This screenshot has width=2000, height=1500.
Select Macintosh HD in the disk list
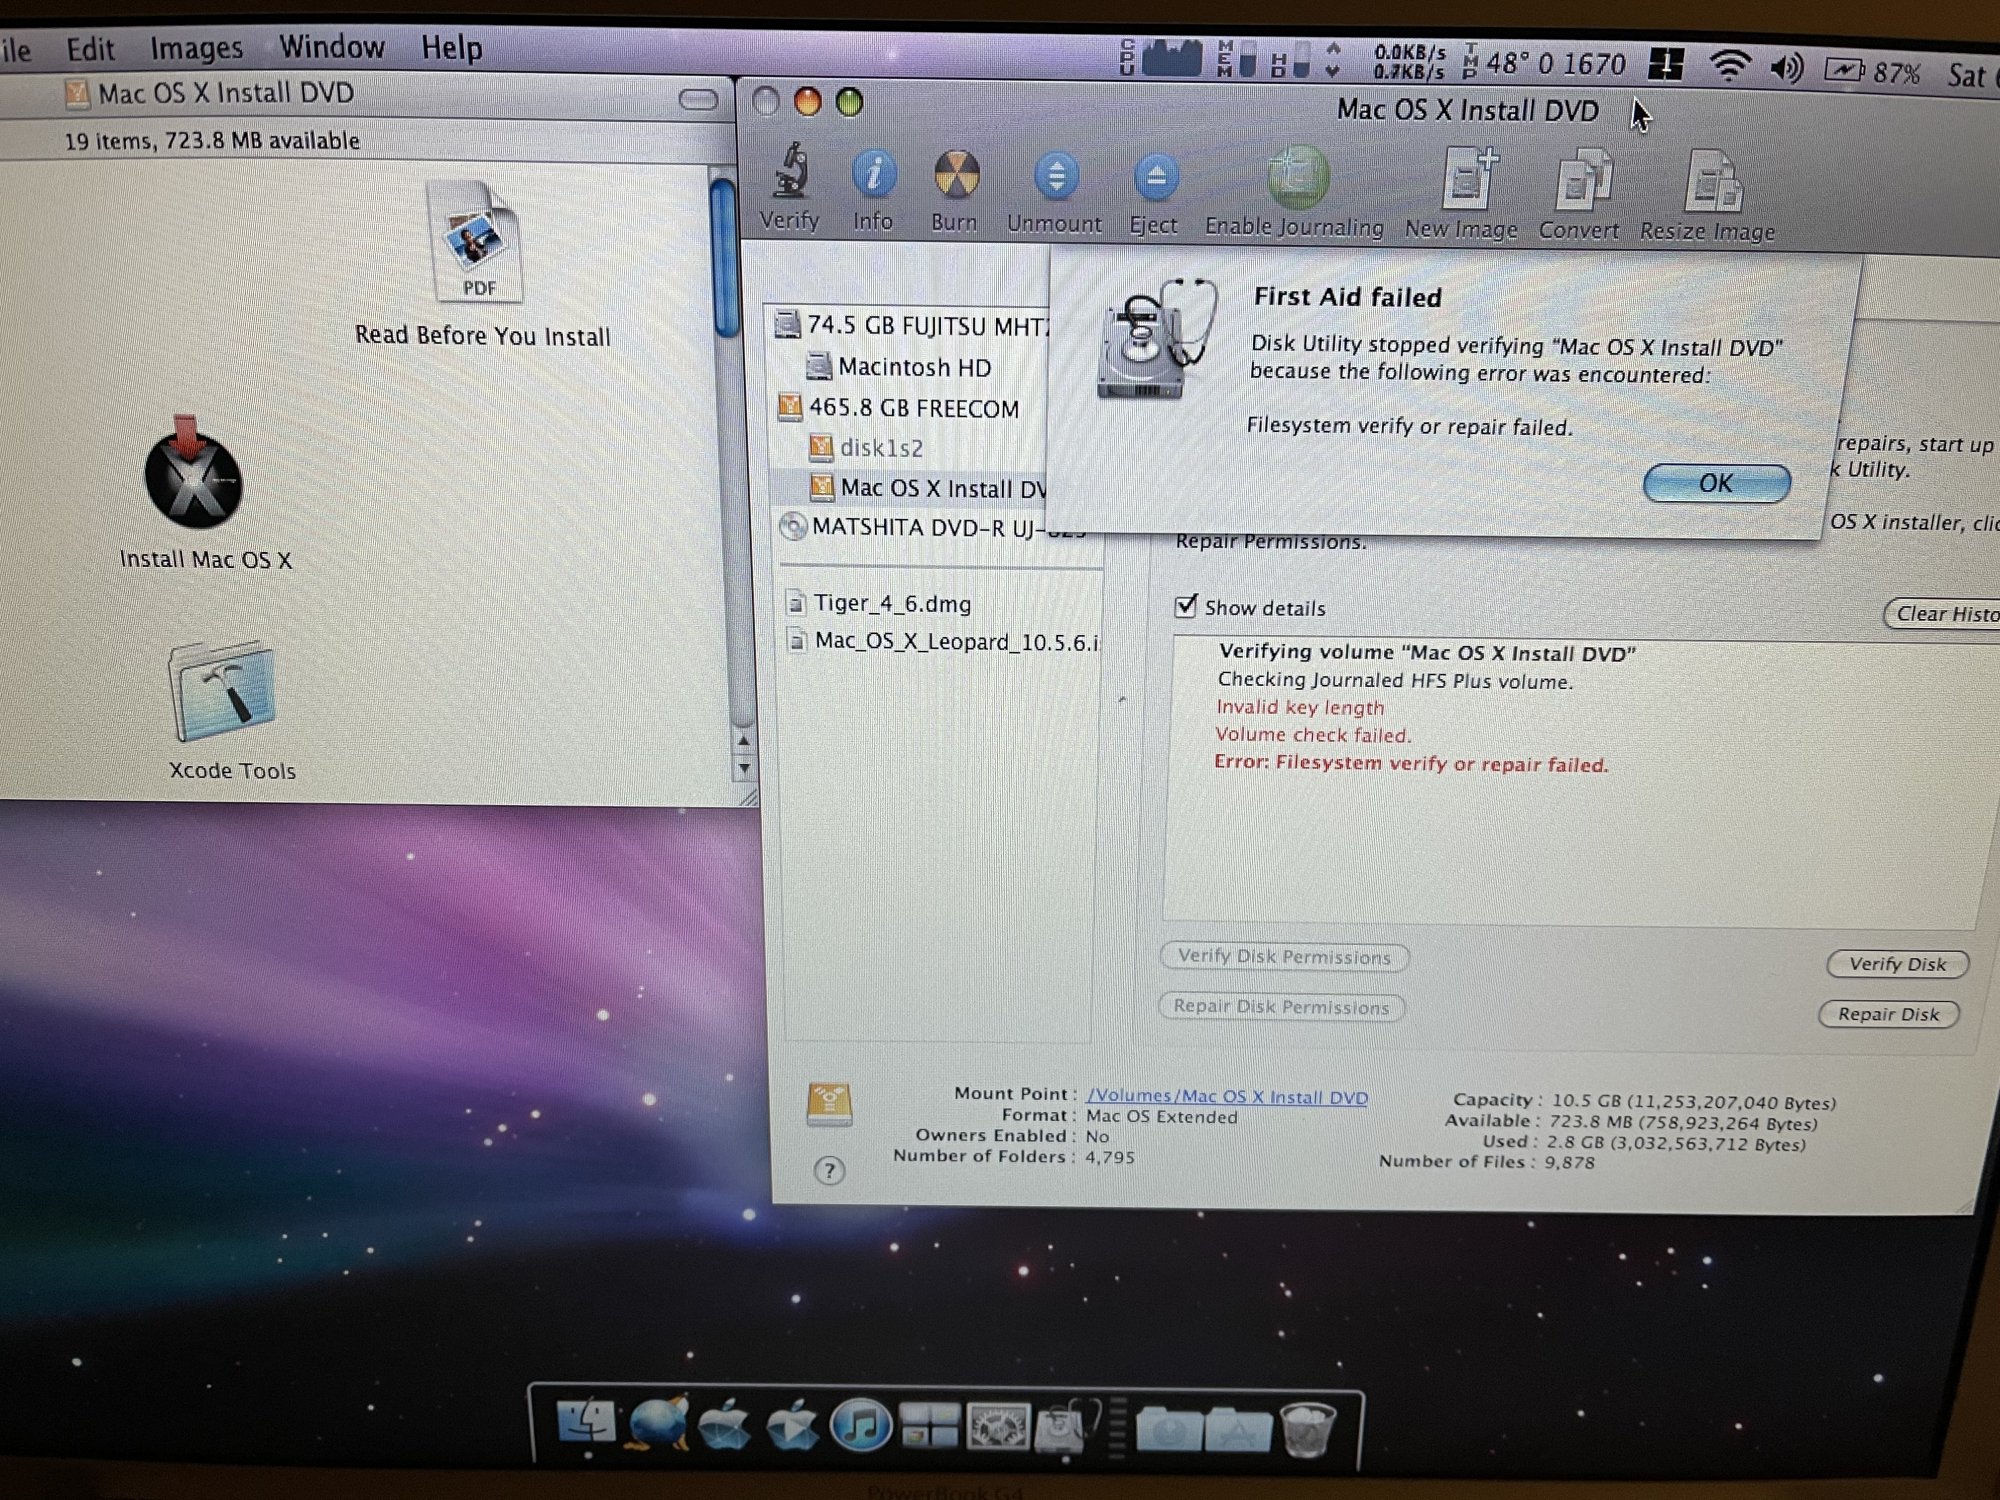tap(913, 367)
